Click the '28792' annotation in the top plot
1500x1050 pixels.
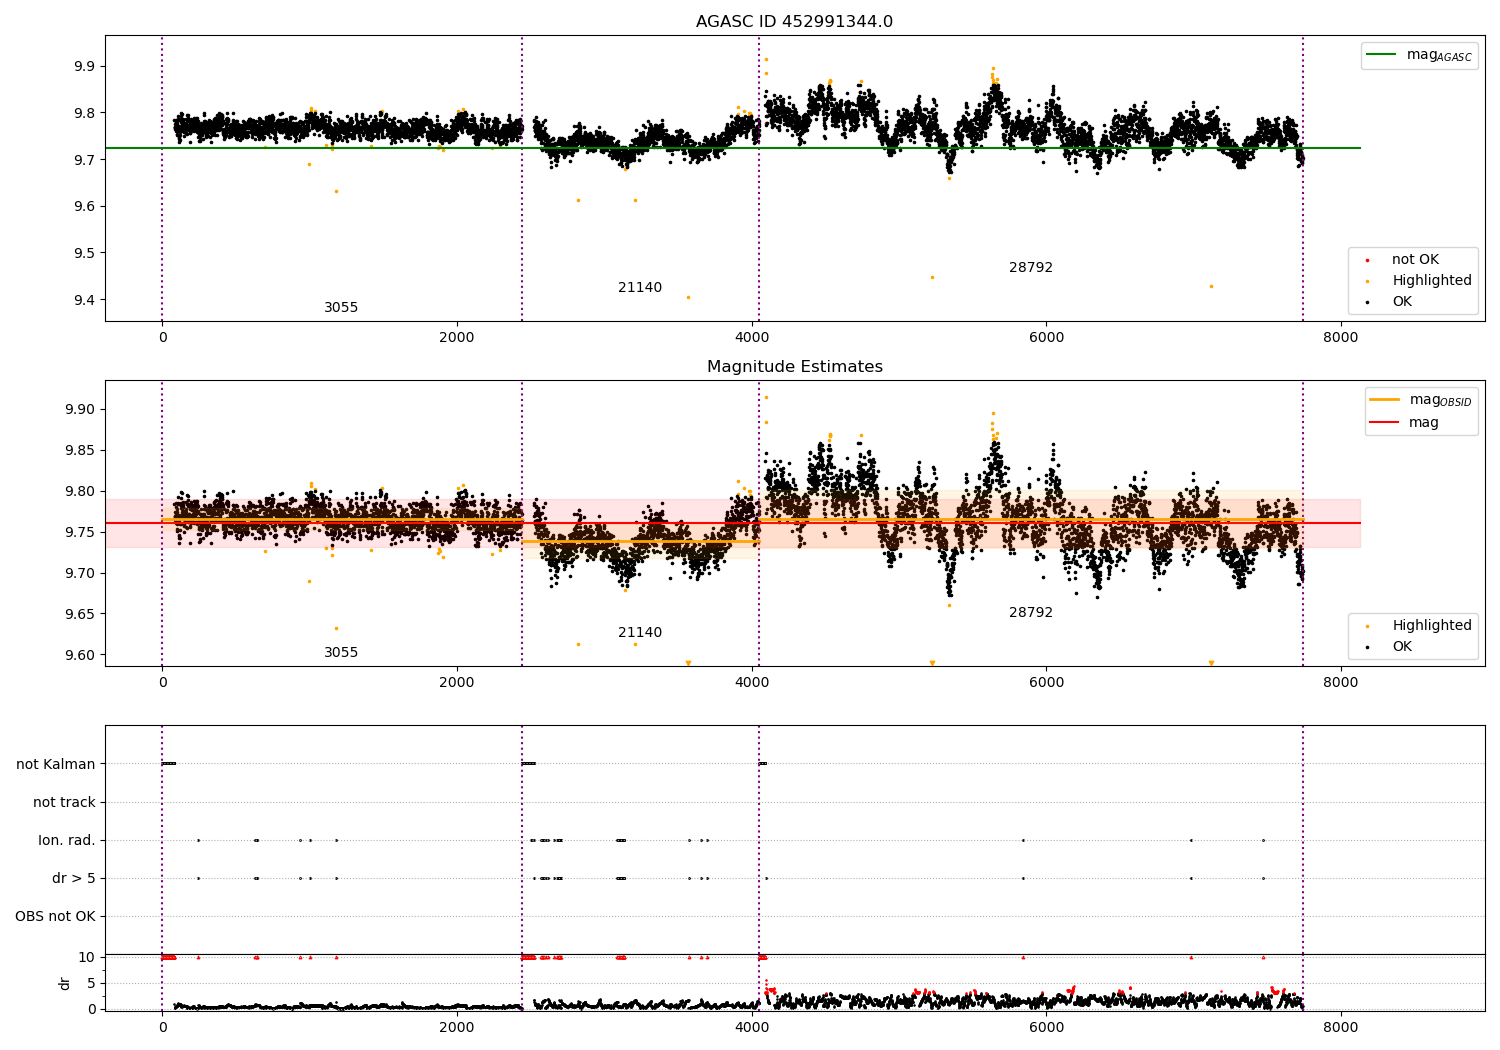(1031, 268)
